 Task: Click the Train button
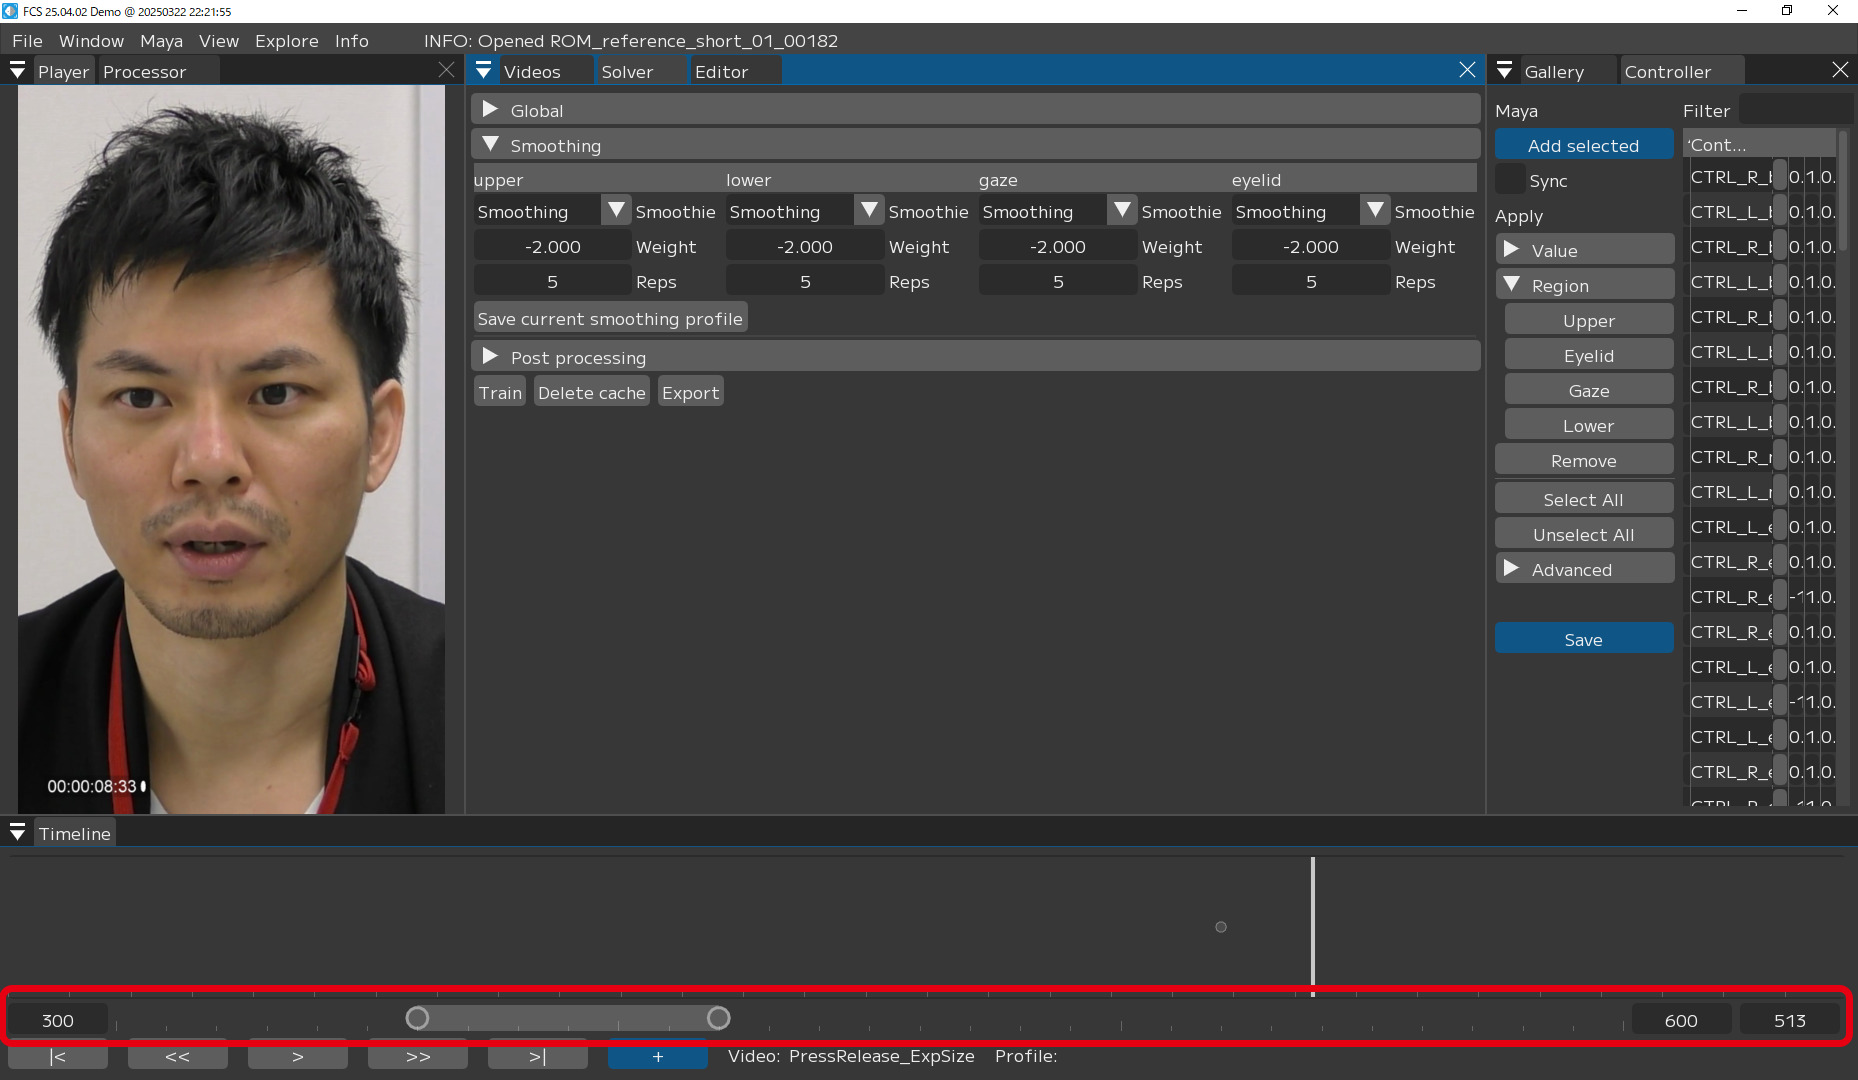[x=500, y=393]
